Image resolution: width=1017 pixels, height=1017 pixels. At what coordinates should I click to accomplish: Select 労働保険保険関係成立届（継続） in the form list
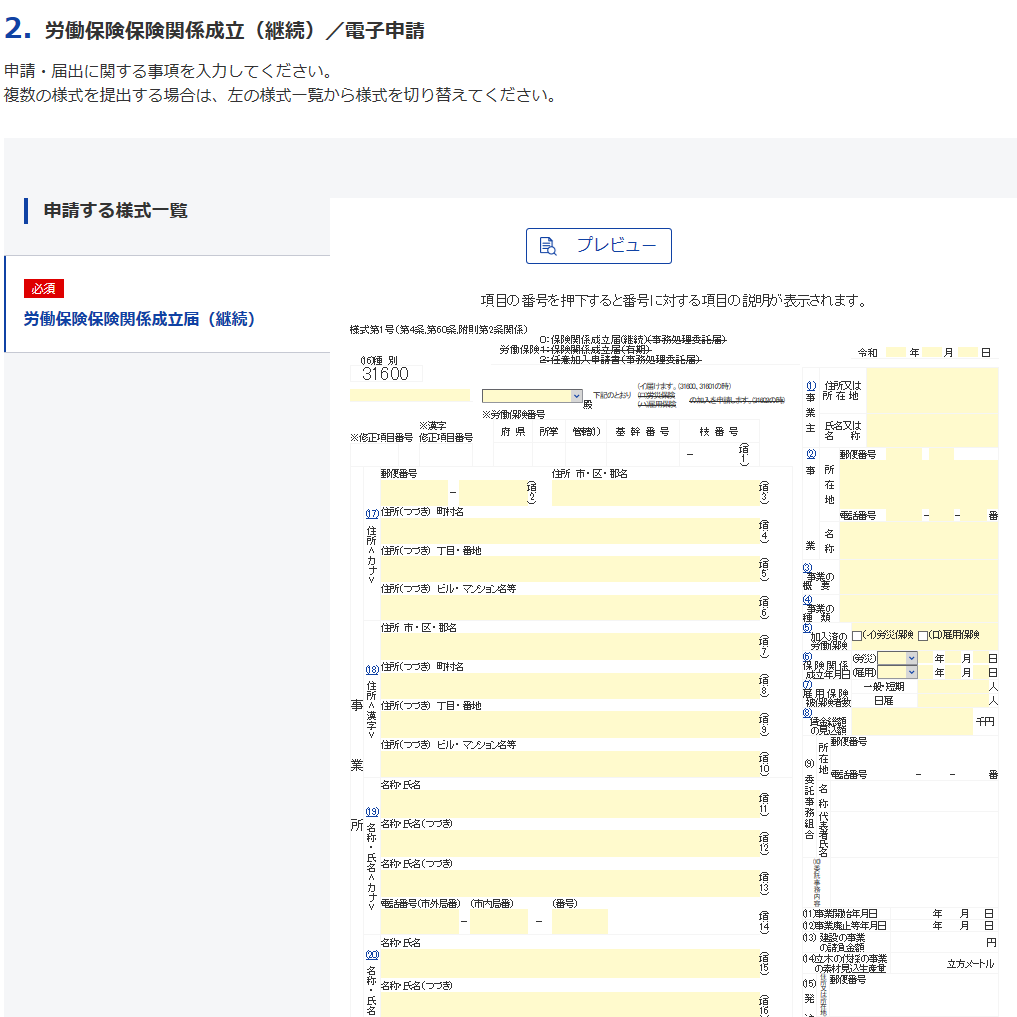[140, 319]
